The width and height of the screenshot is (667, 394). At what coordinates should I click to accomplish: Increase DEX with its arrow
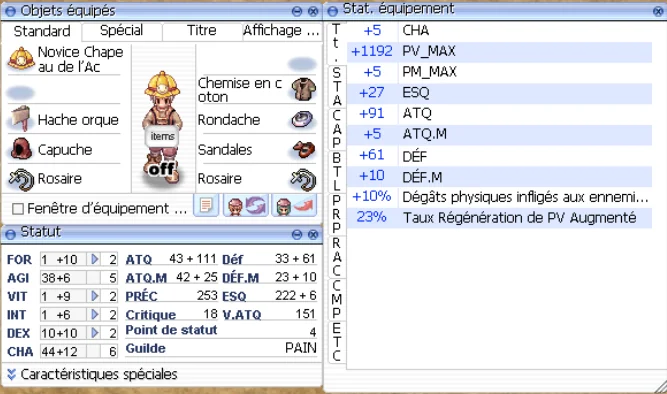point(94,332)
